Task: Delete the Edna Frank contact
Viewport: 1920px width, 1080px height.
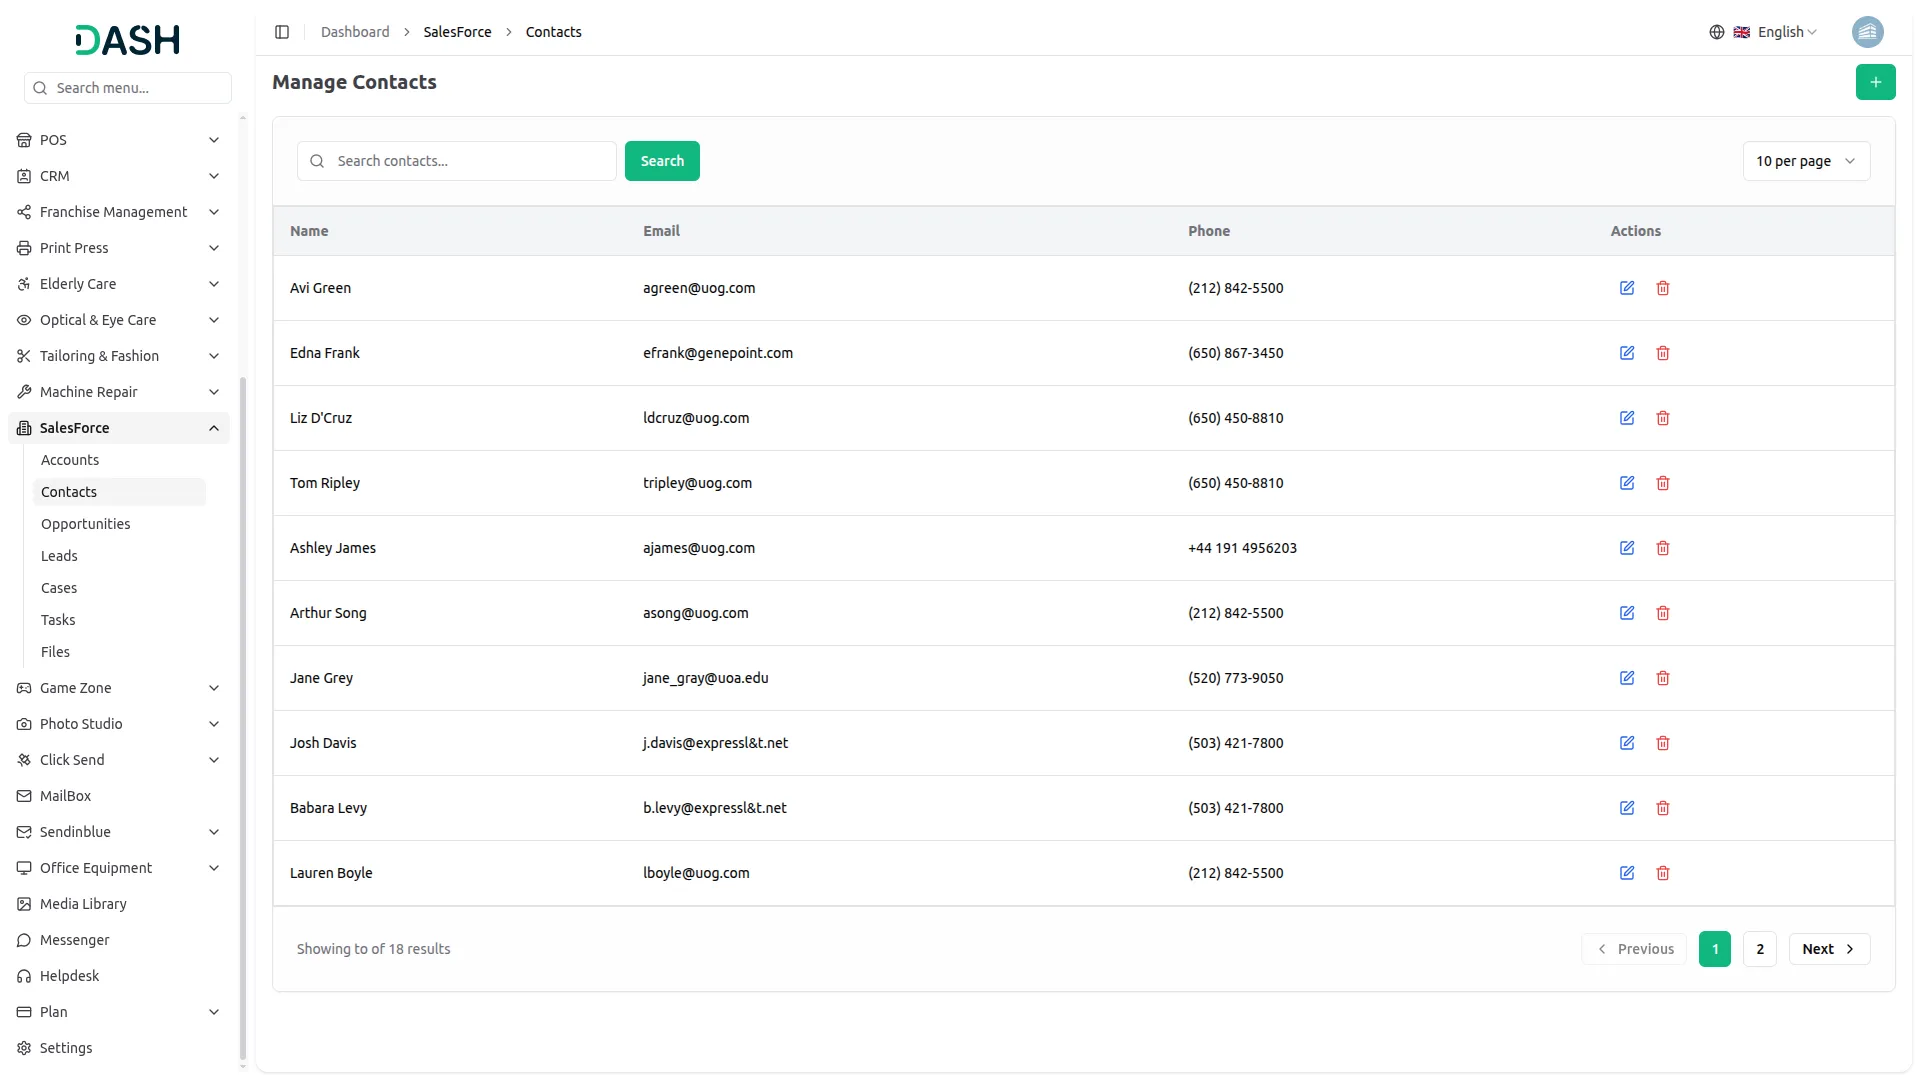Action: (x=1663, y=353)
